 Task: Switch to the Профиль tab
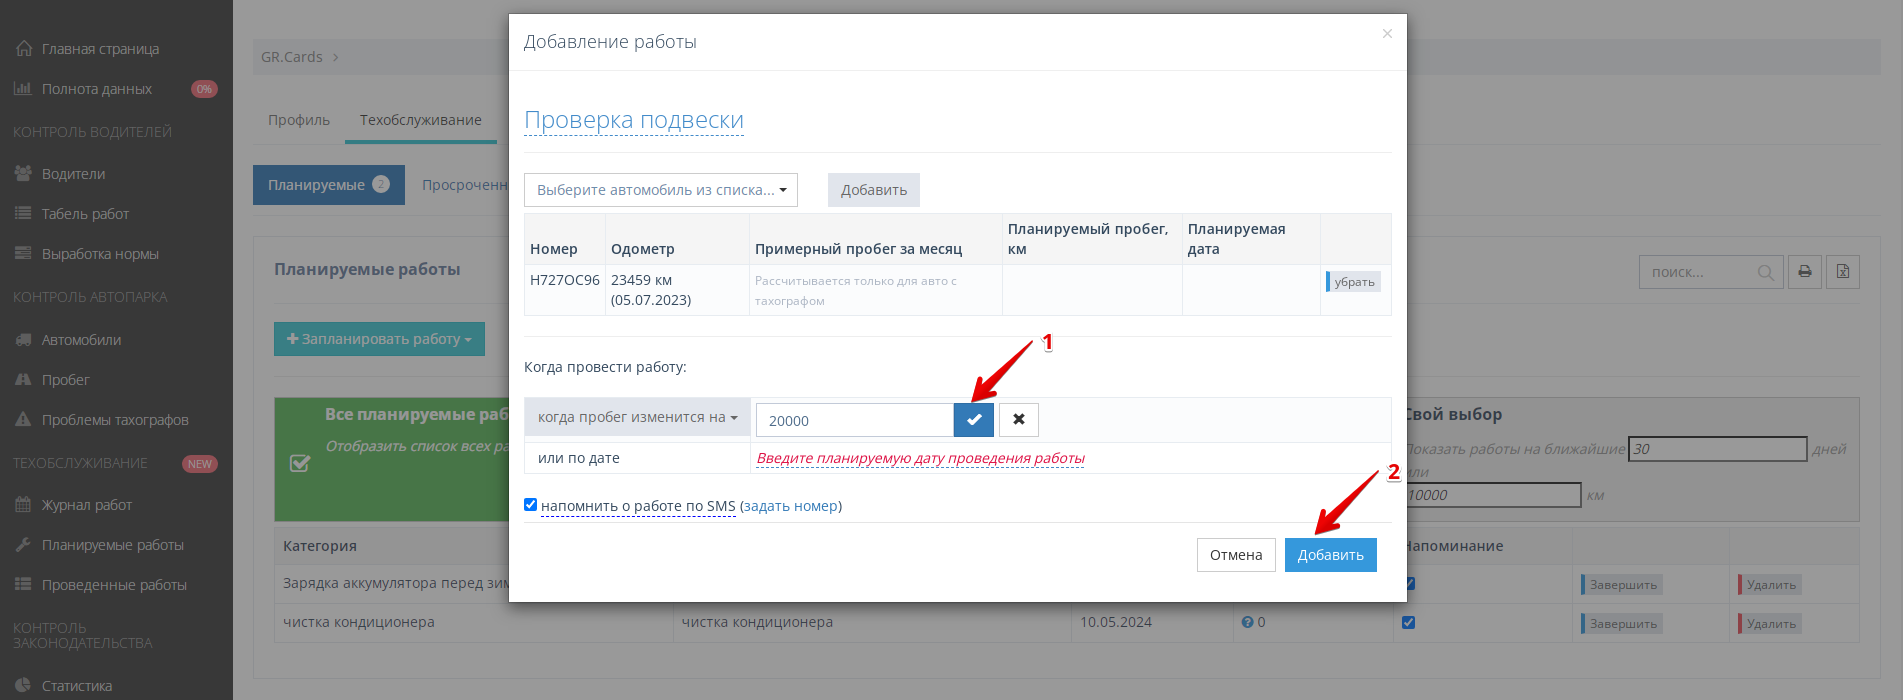pyautogui.click(x=298, y=120)
